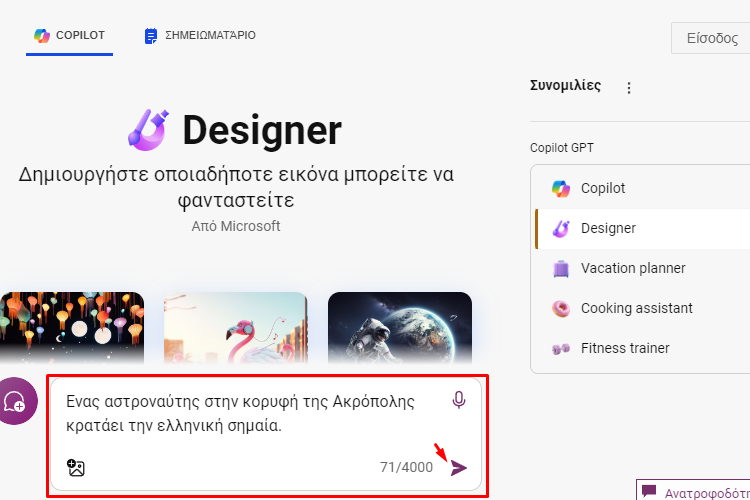Viewport: 750px width, 500px height.
Task: Click the 71/4000 character counter
Action: [407, 467]
